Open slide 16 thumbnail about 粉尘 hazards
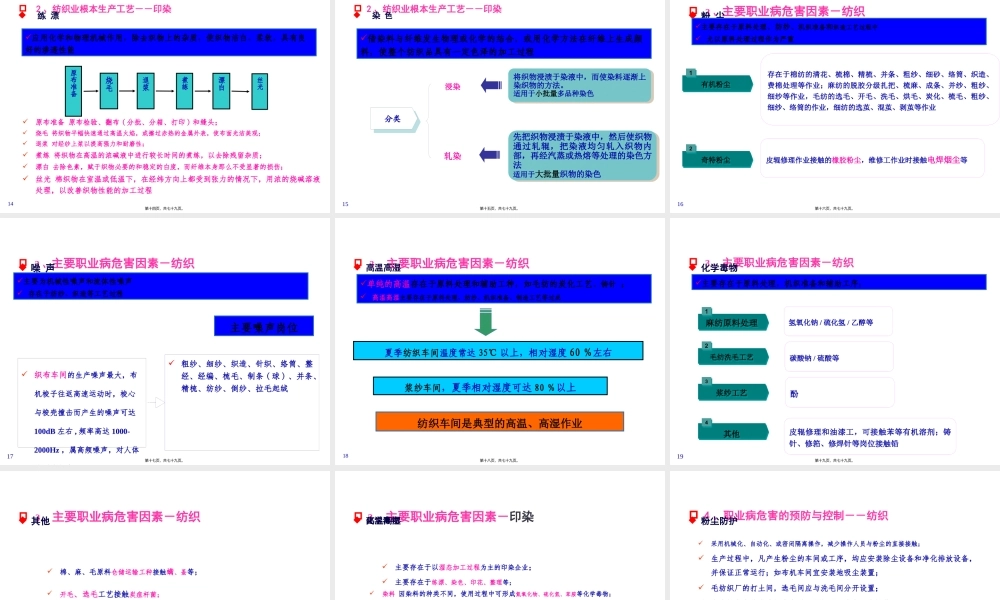Screen dimensions: 1000x600 [835, 106]
